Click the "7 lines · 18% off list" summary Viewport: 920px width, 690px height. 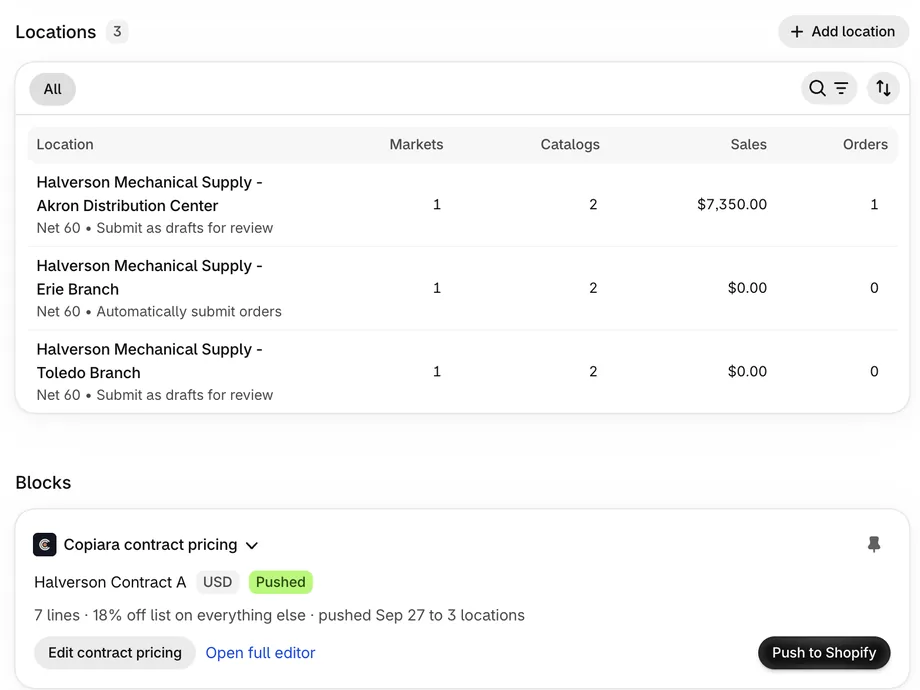(x=279, y=615)
